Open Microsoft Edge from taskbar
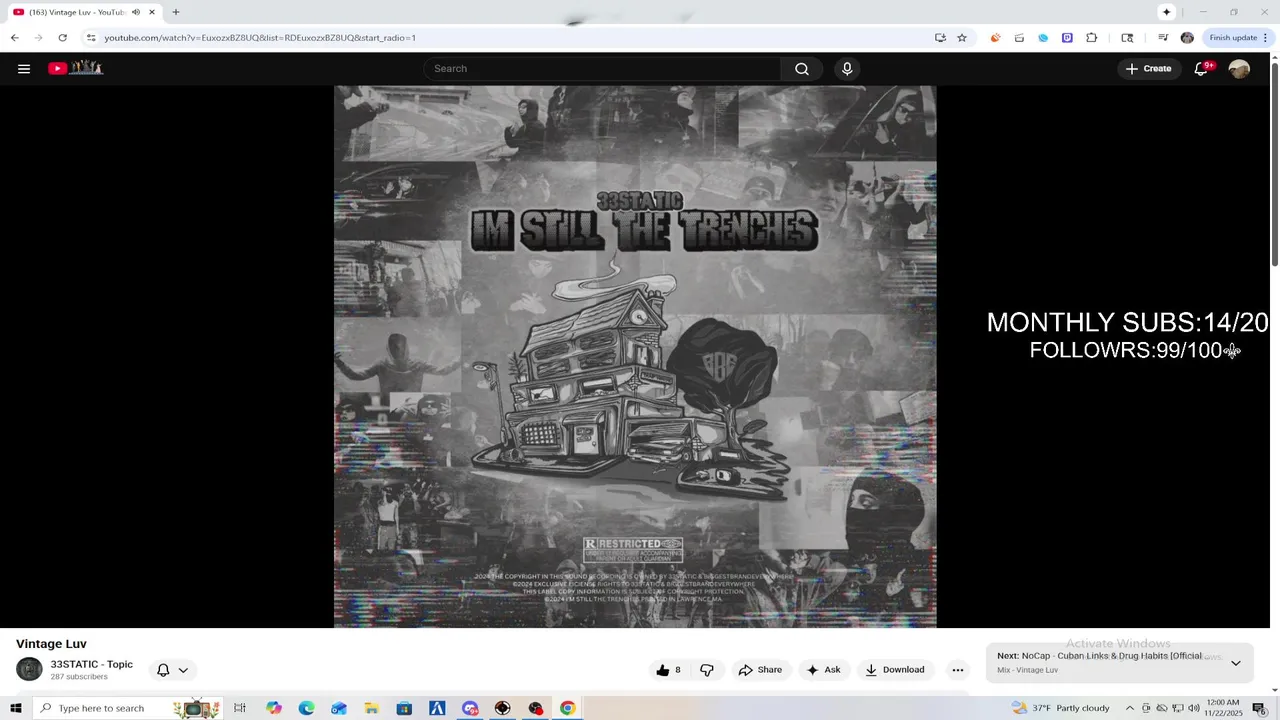 (306, 708)
